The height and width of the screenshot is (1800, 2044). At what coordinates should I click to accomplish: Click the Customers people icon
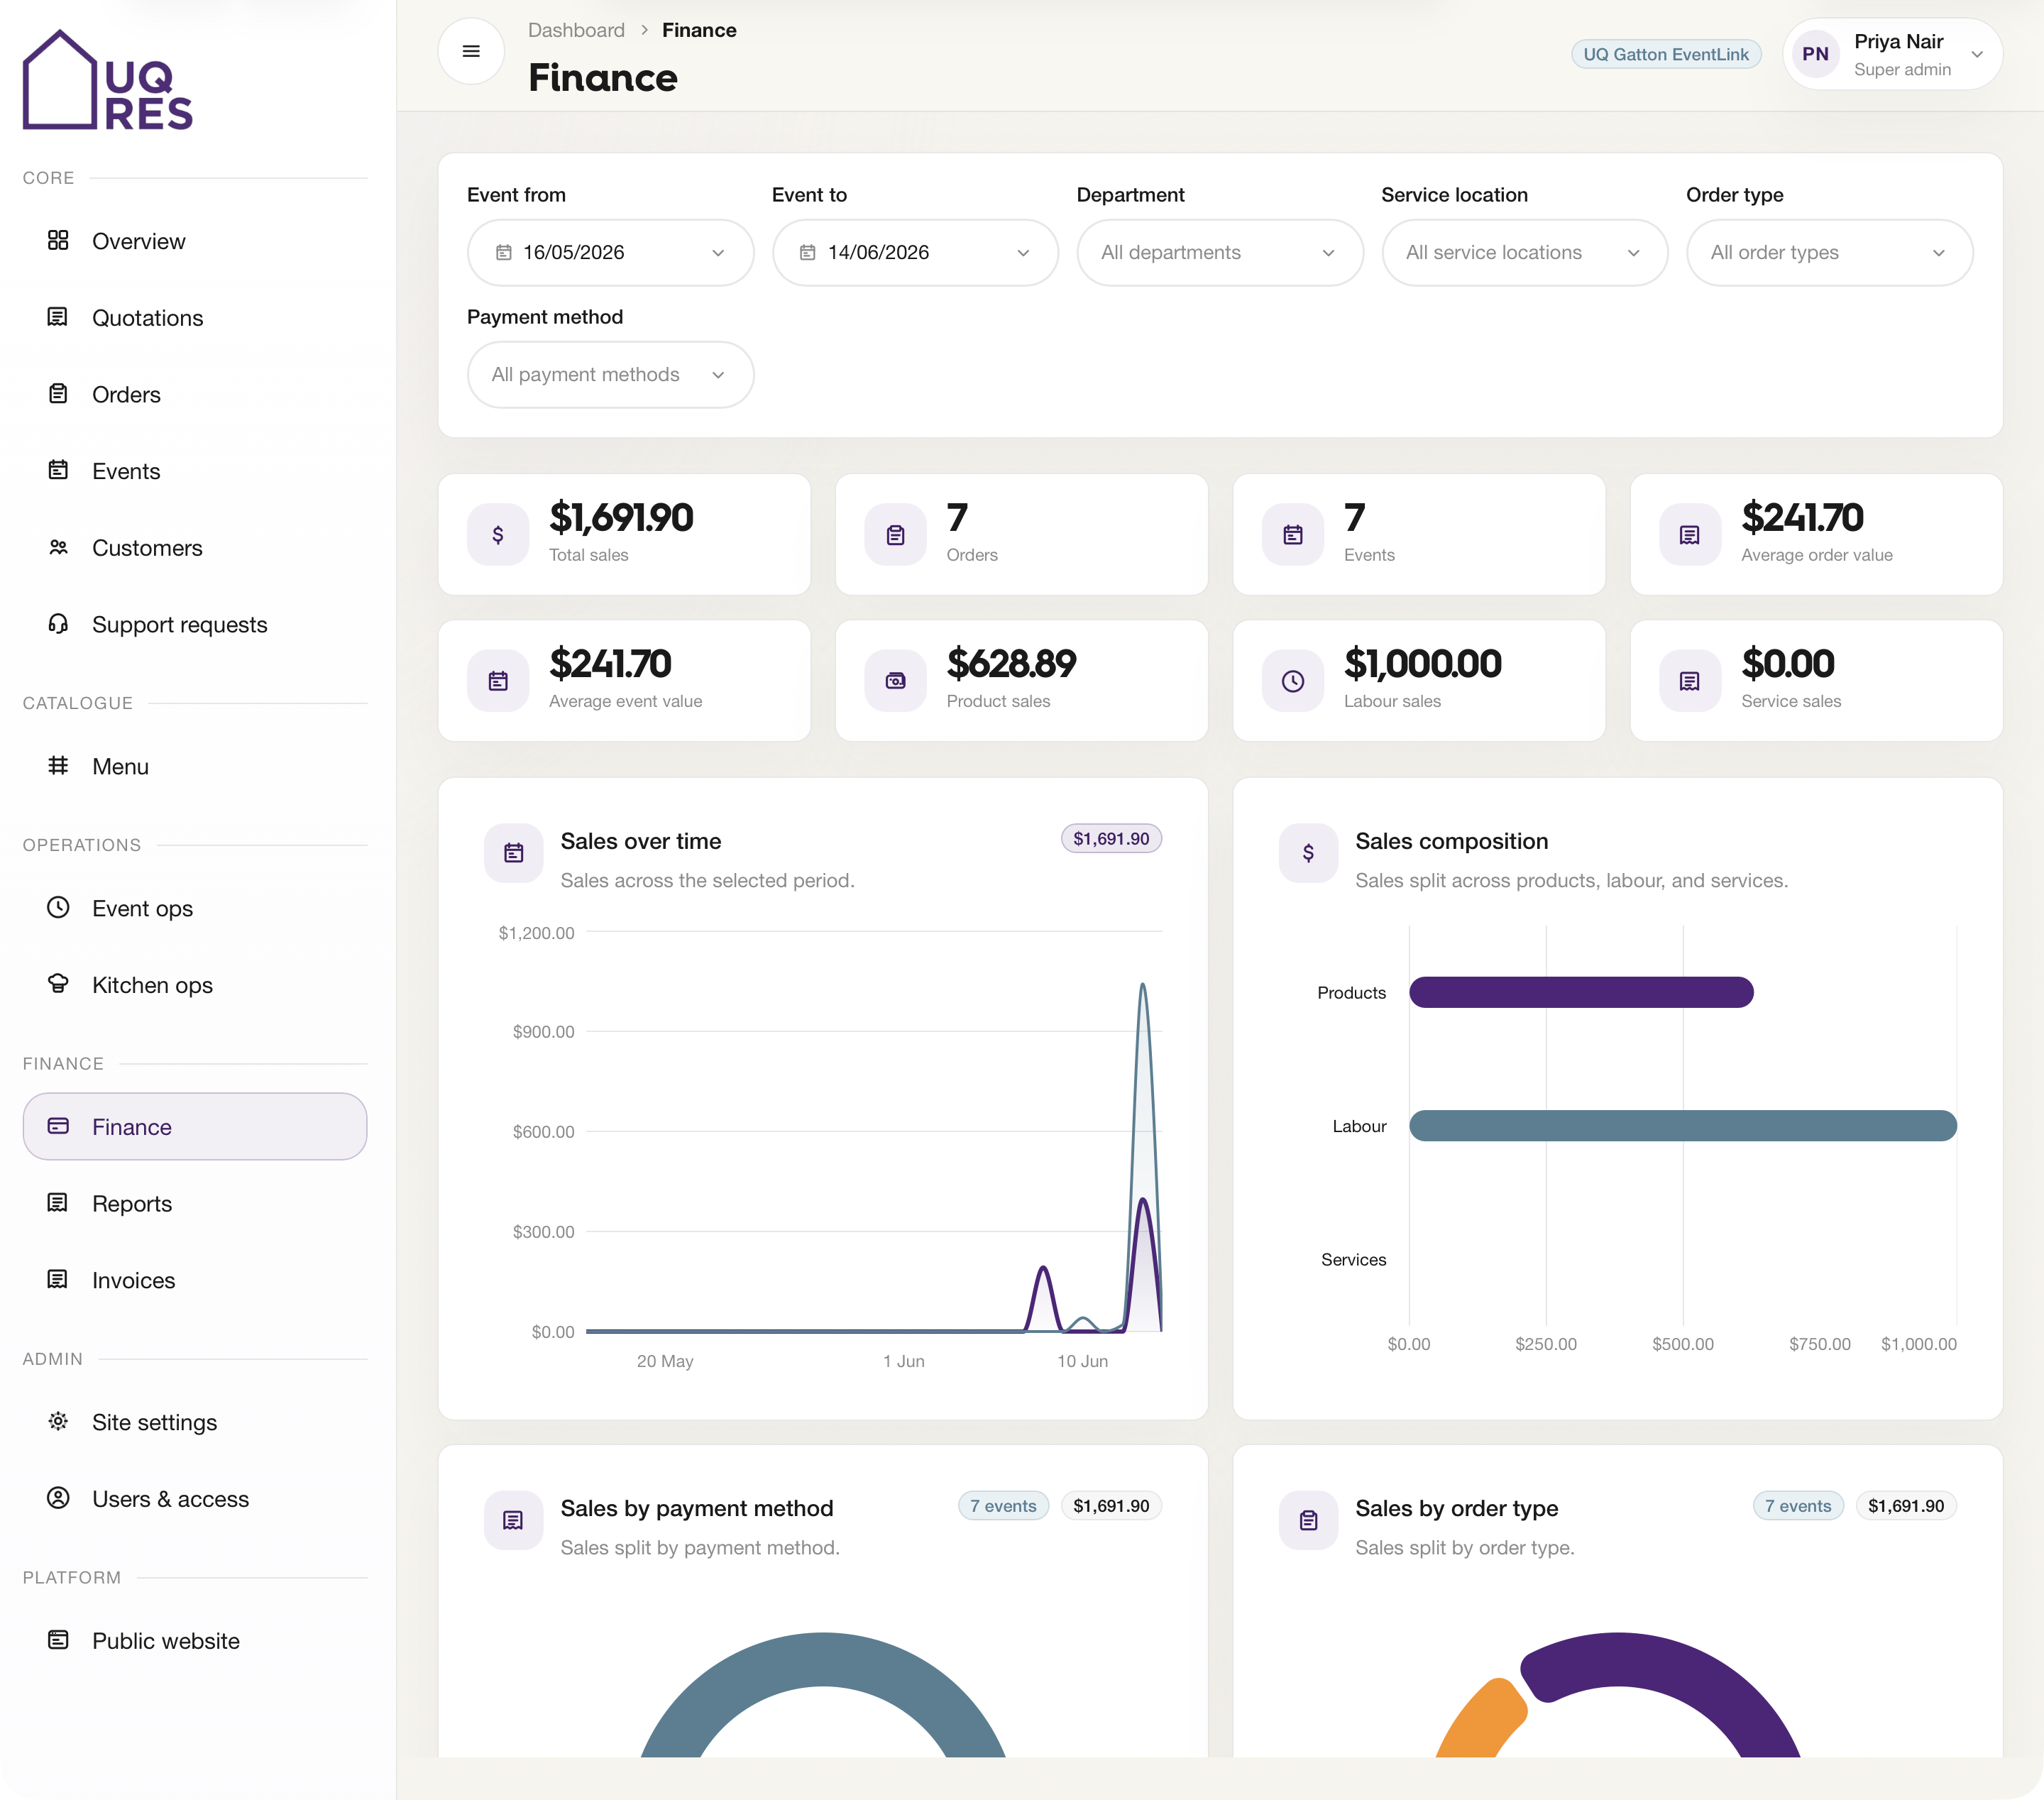coord(58,547)
